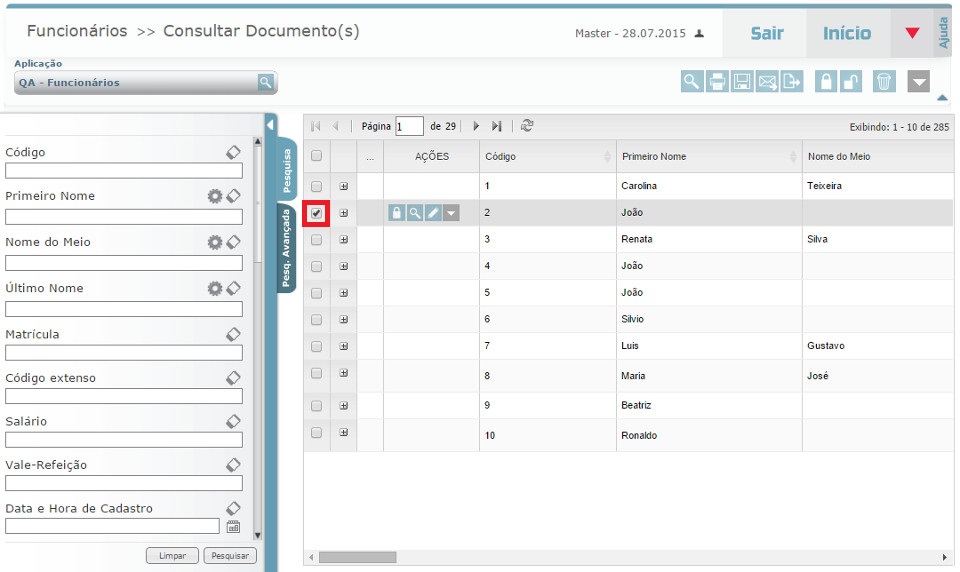The width and height of the screenshot is (960, 572).
Task: Expand the Silvio row details
Action: (x=343, y=320)
